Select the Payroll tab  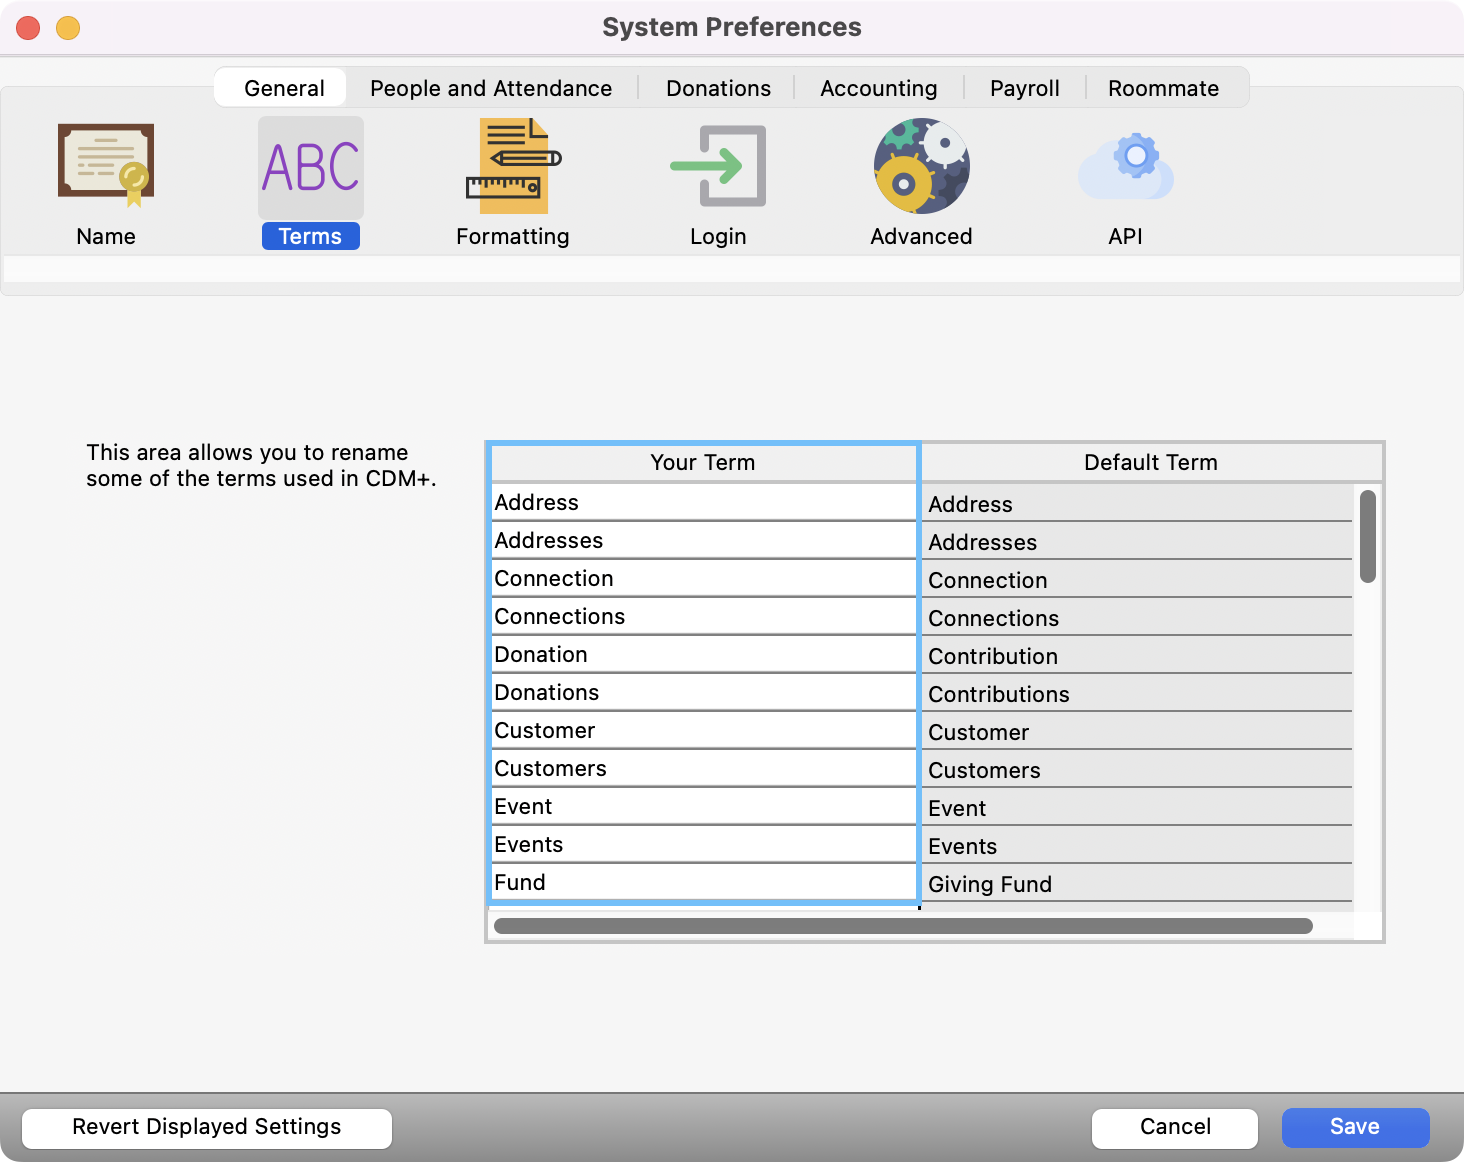[x=1024, y=88]
